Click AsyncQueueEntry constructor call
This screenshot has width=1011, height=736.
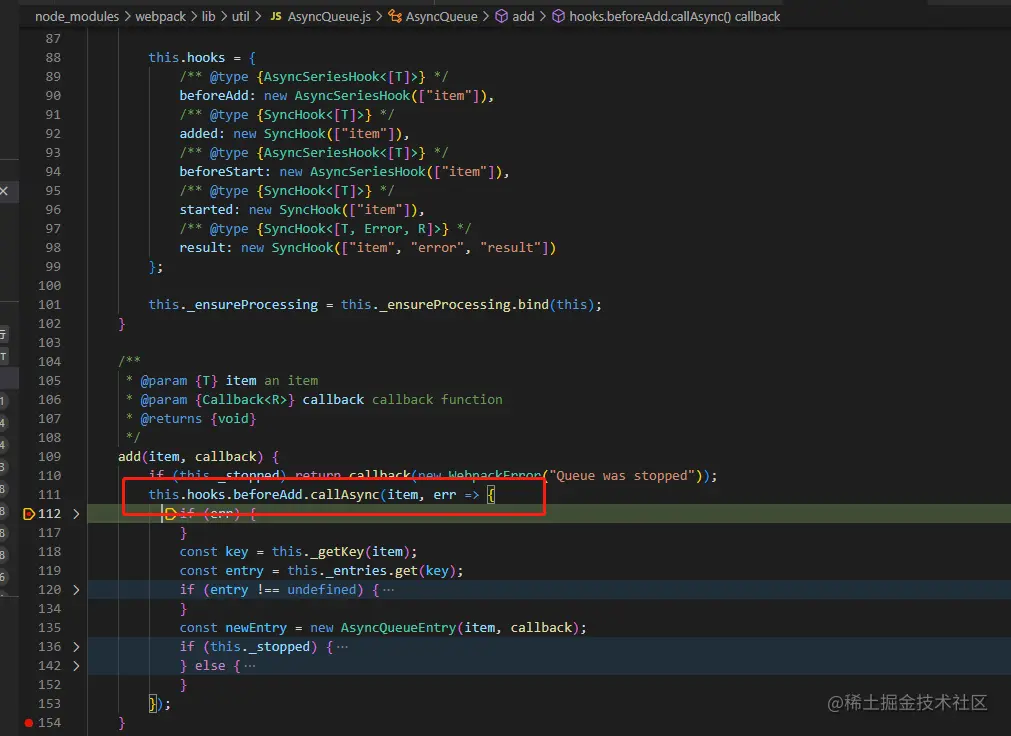(x=398, y=628)
